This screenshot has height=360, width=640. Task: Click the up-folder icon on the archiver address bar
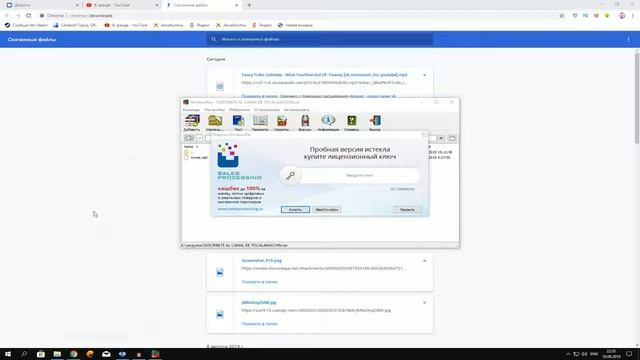[189, 138]
